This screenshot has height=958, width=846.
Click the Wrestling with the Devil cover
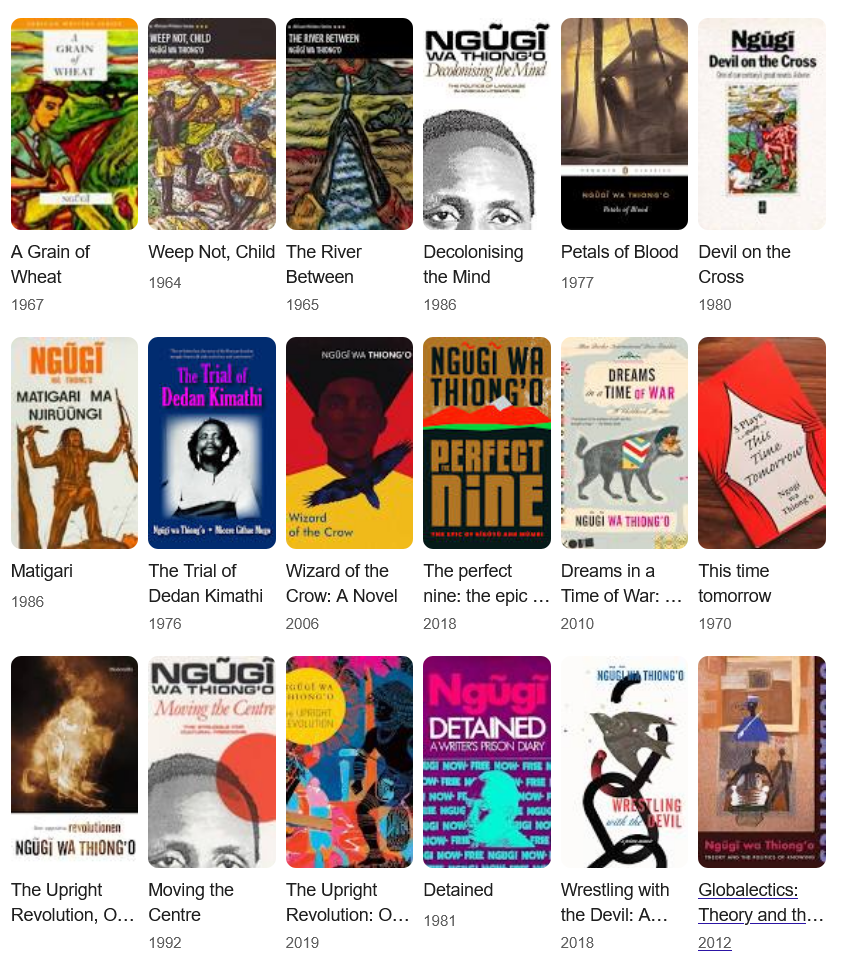click(624, 762)
